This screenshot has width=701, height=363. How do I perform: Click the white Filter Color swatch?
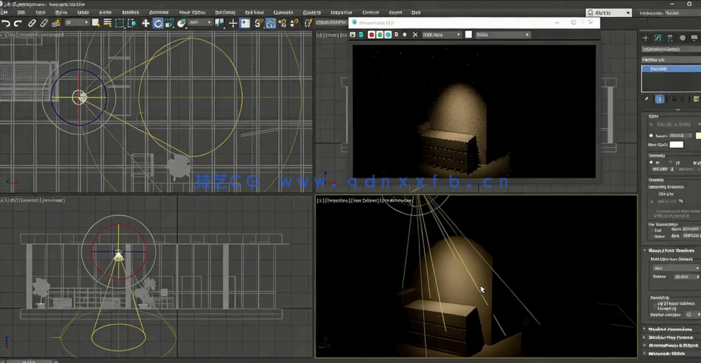coord(676,144)
